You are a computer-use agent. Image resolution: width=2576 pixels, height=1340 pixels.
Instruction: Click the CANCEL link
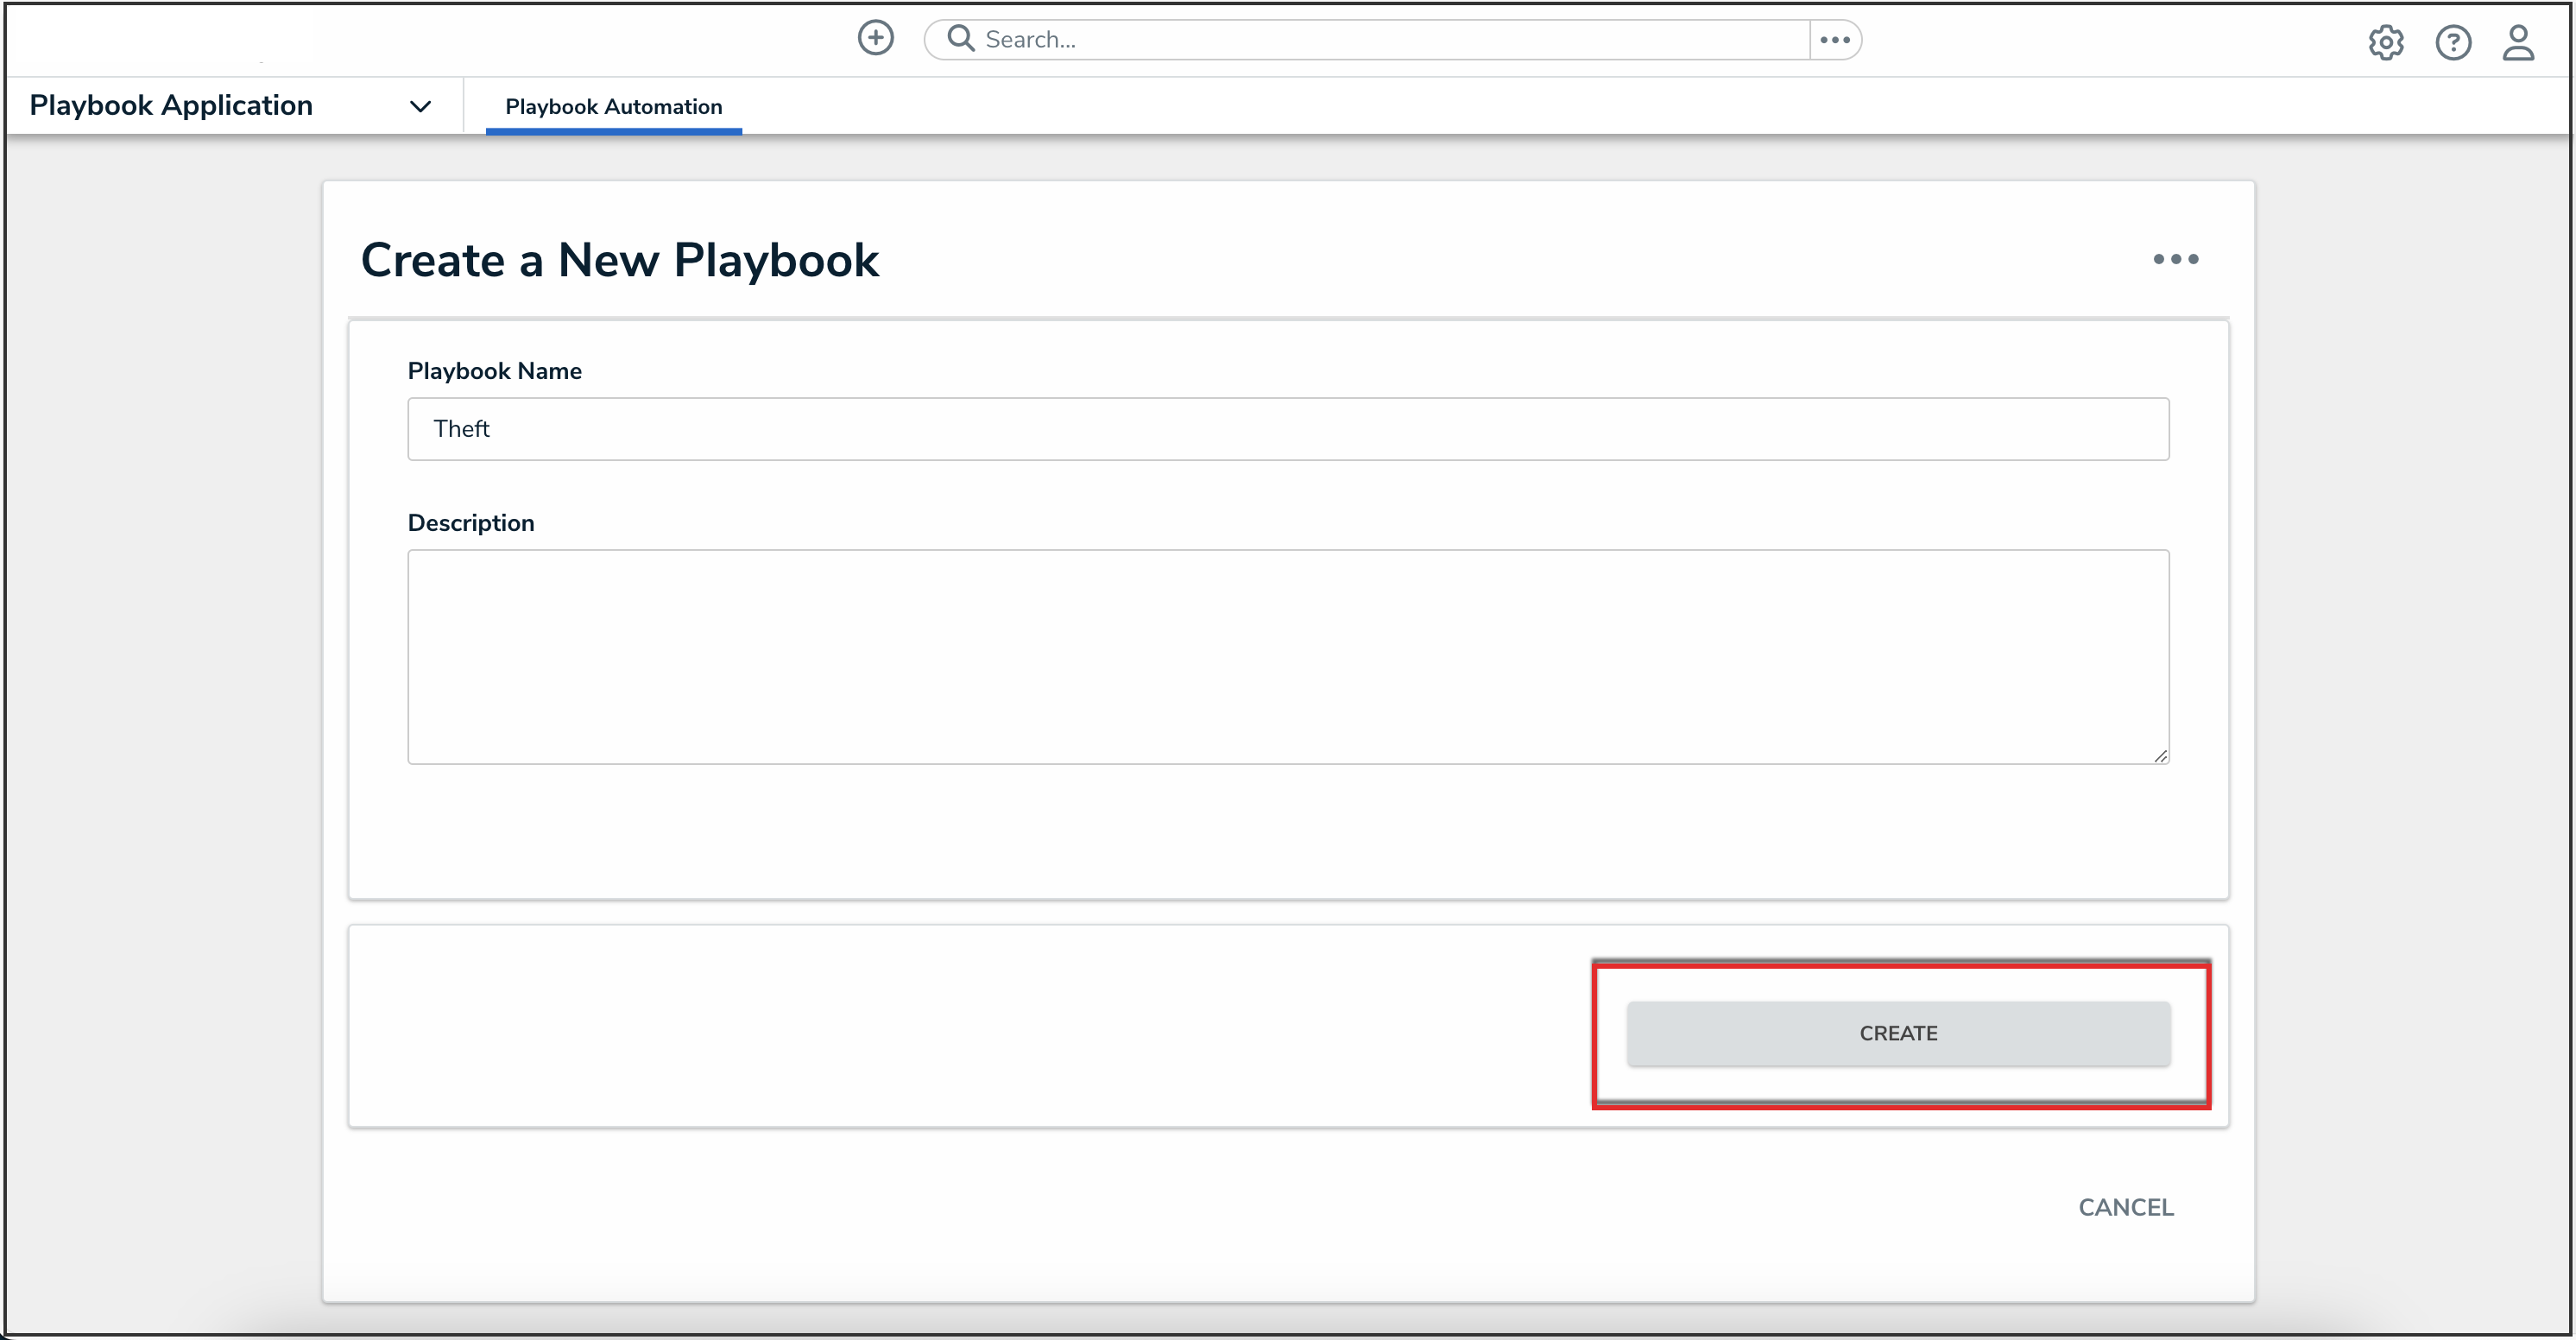pyautogui.click(x=2125, y=1207)
